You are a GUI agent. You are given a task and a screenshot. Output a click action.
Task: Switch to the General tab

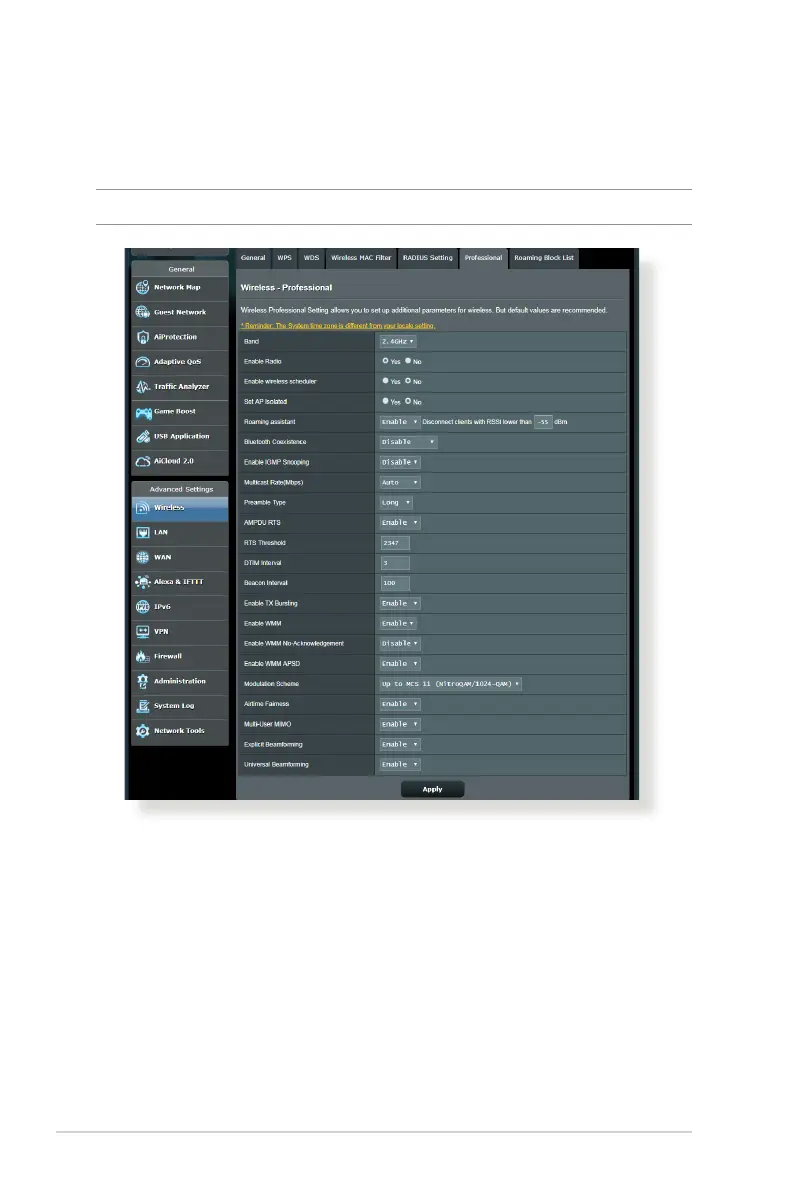(253, 258)
